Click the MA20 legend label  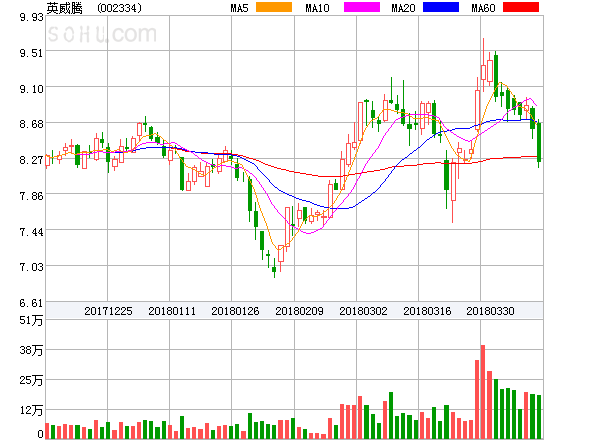click(x=403, y=8)
